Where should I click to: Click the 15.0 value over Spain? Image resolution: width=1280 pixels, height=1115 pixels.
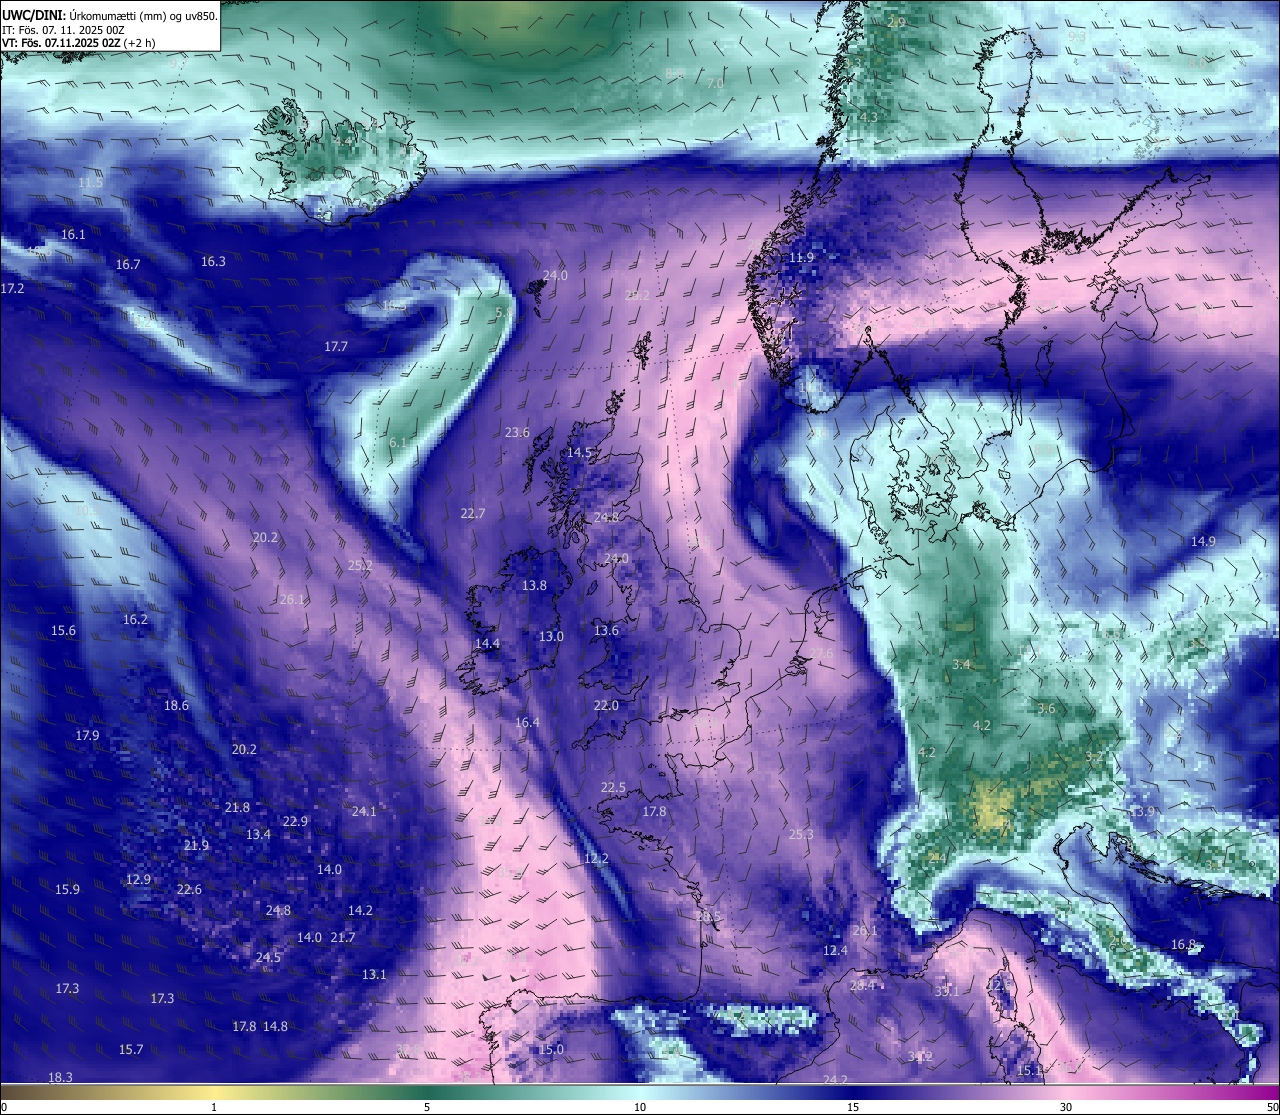(551, 1050)
